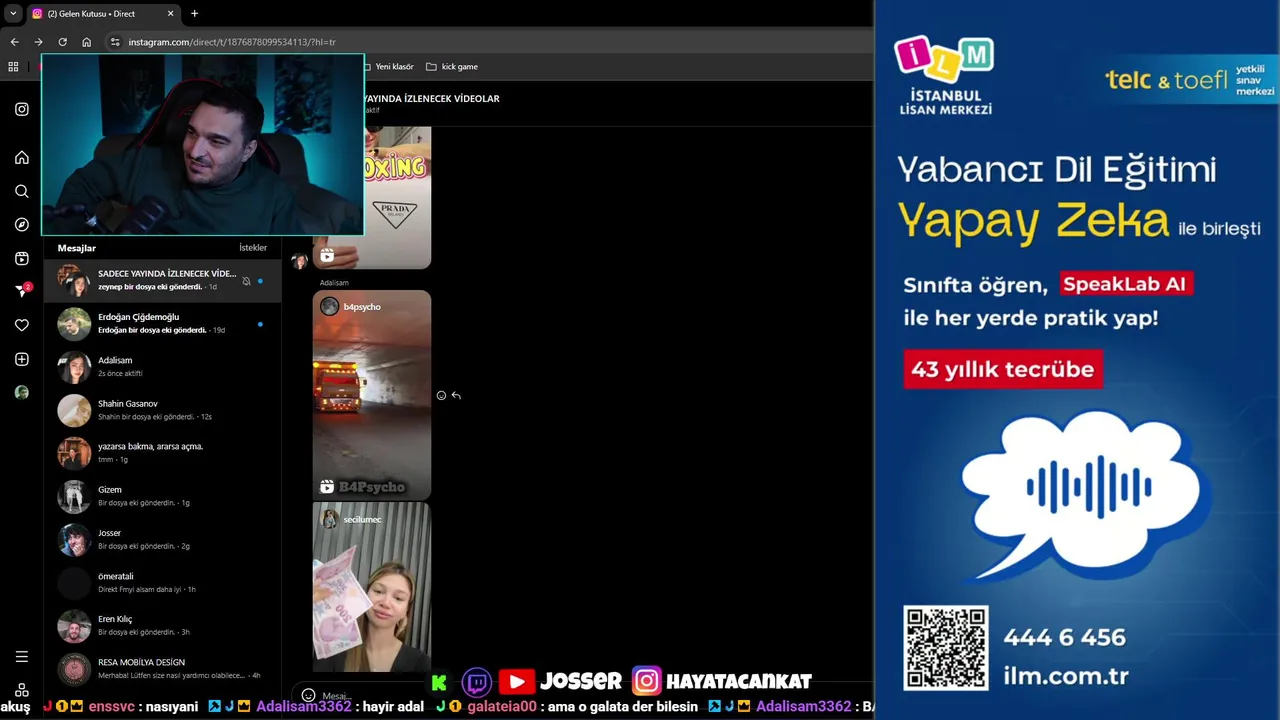The image size is (1280, 720).
Task: Open kick game bookmark folder
Action: click(x=452, y=67)
